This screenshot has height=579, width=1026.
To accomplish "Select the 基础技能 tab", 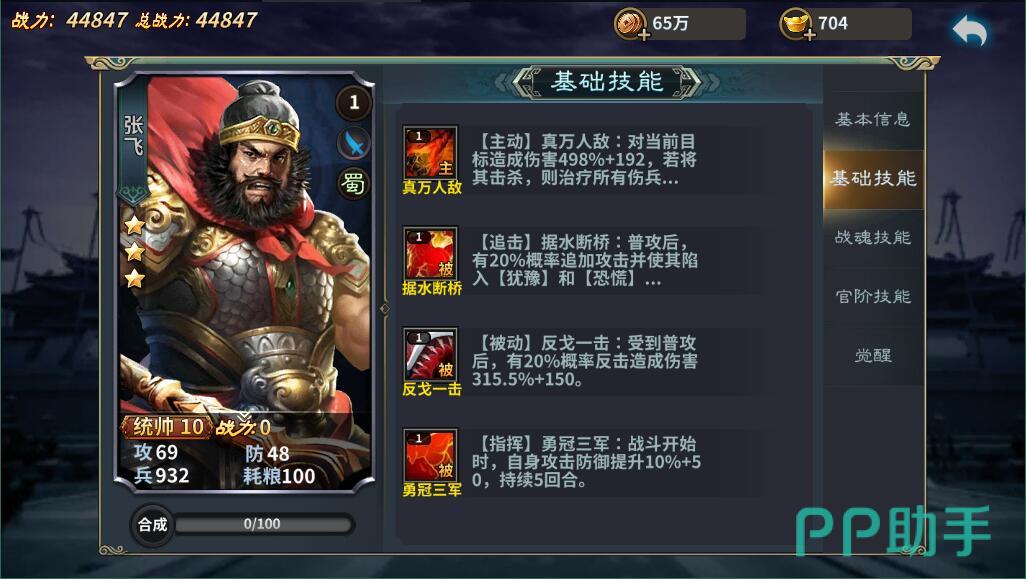I will (x=873, y=179).
